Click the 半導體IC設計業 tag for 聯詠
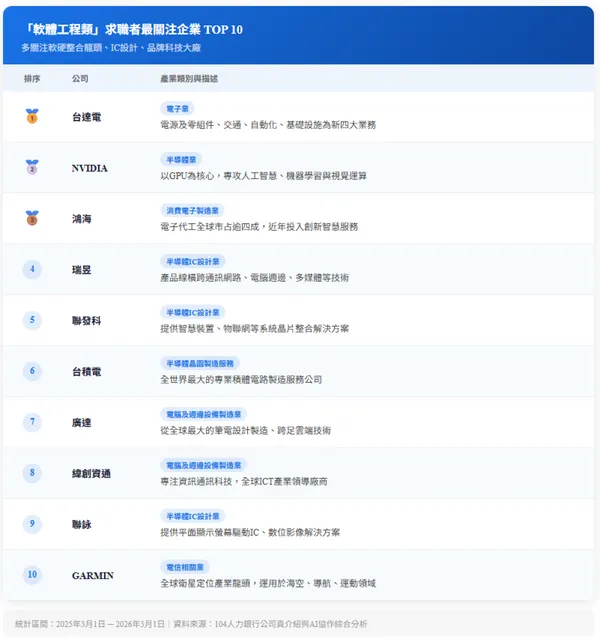The image size is (600, 639). (x=193, y=516)
